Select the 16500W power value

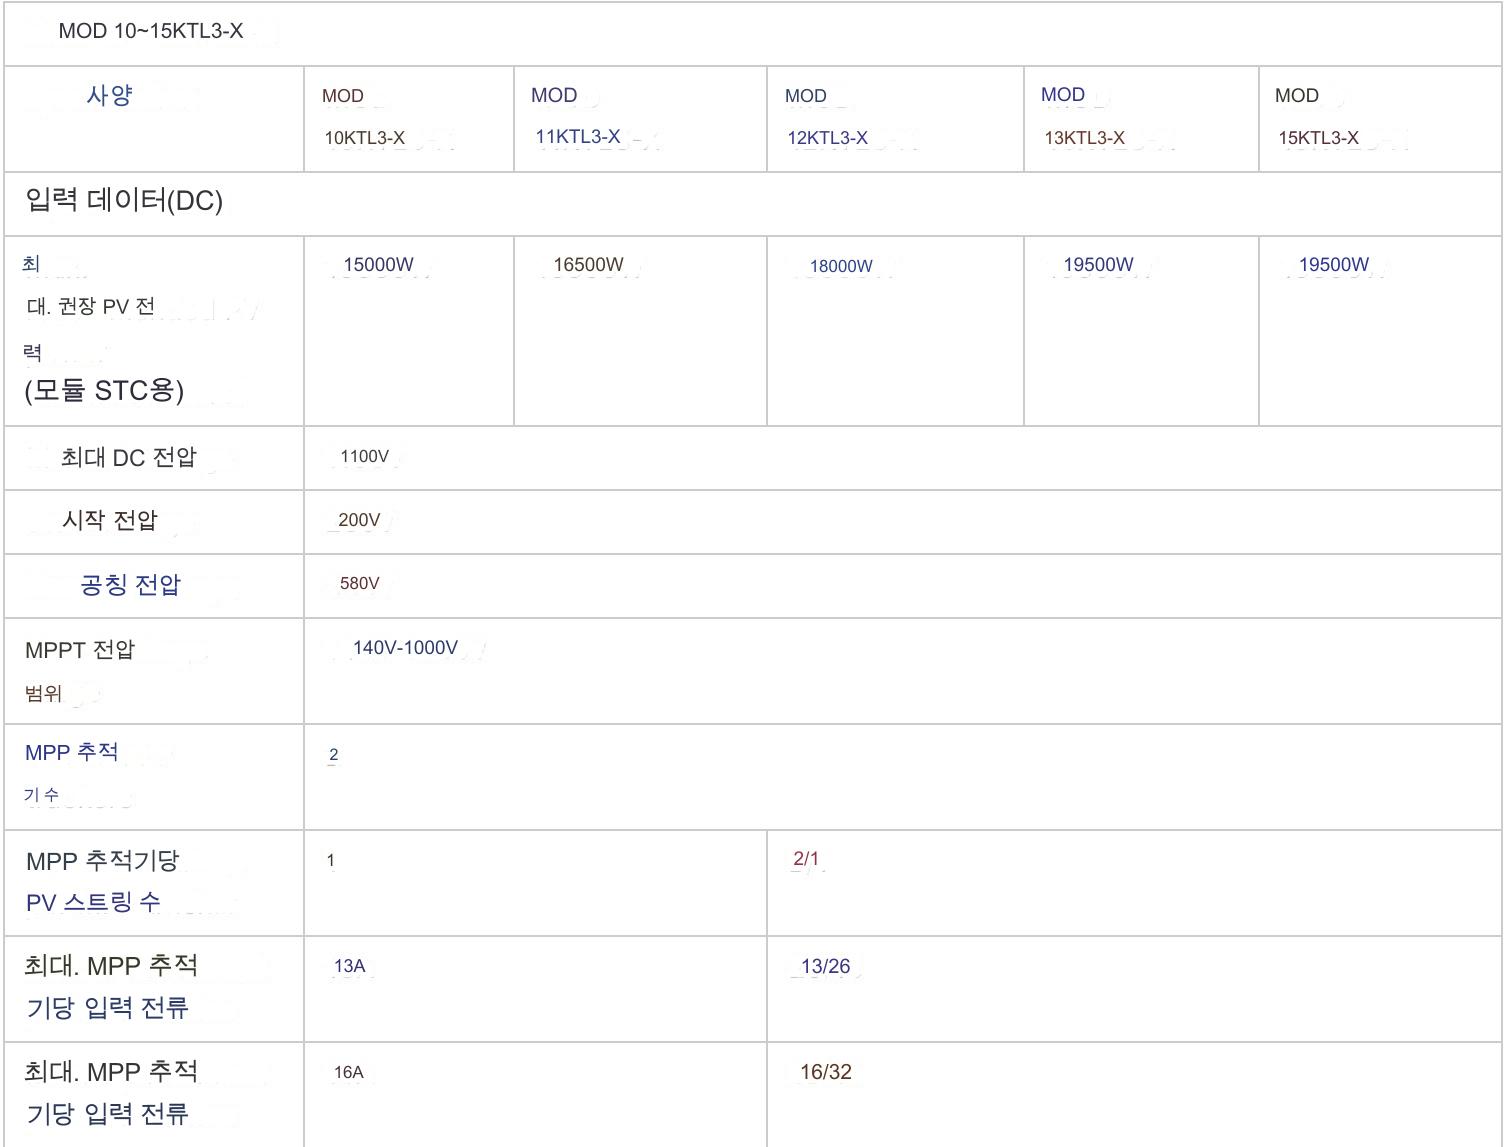point(588,265)
